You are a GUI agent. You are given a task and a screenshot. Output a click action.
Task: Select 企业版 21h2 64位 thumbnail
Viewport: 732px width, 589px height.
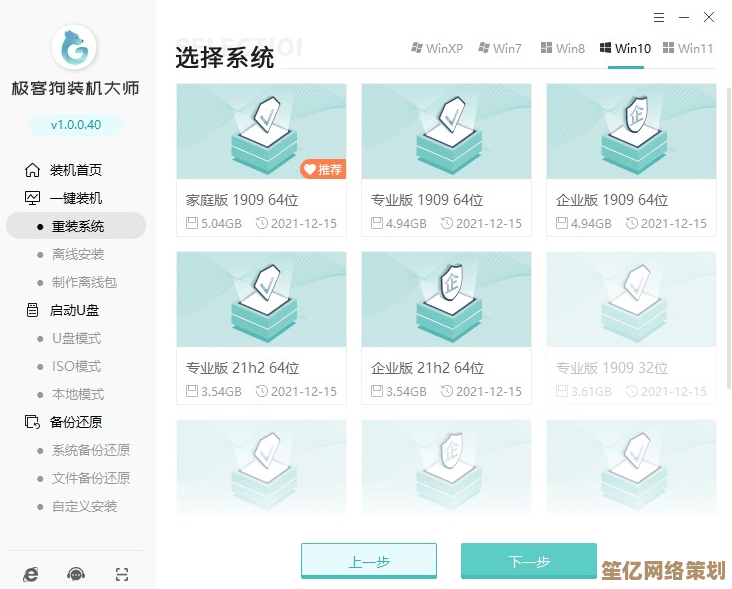446,299
